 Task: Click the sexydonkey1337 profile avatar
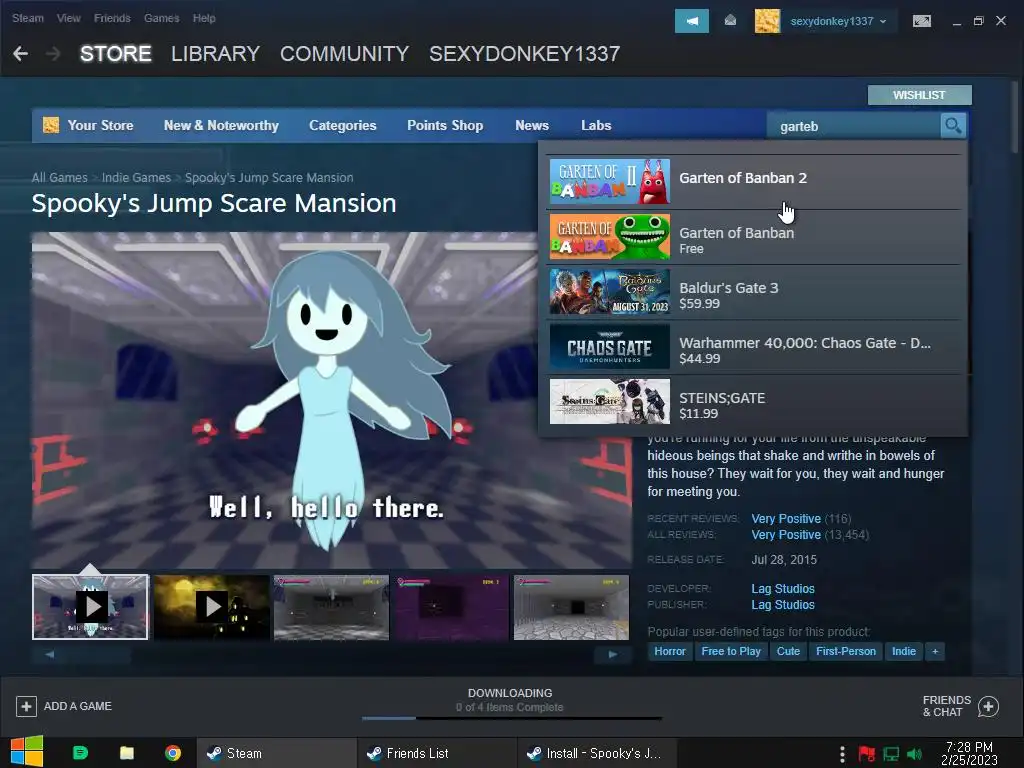[767, 21]
